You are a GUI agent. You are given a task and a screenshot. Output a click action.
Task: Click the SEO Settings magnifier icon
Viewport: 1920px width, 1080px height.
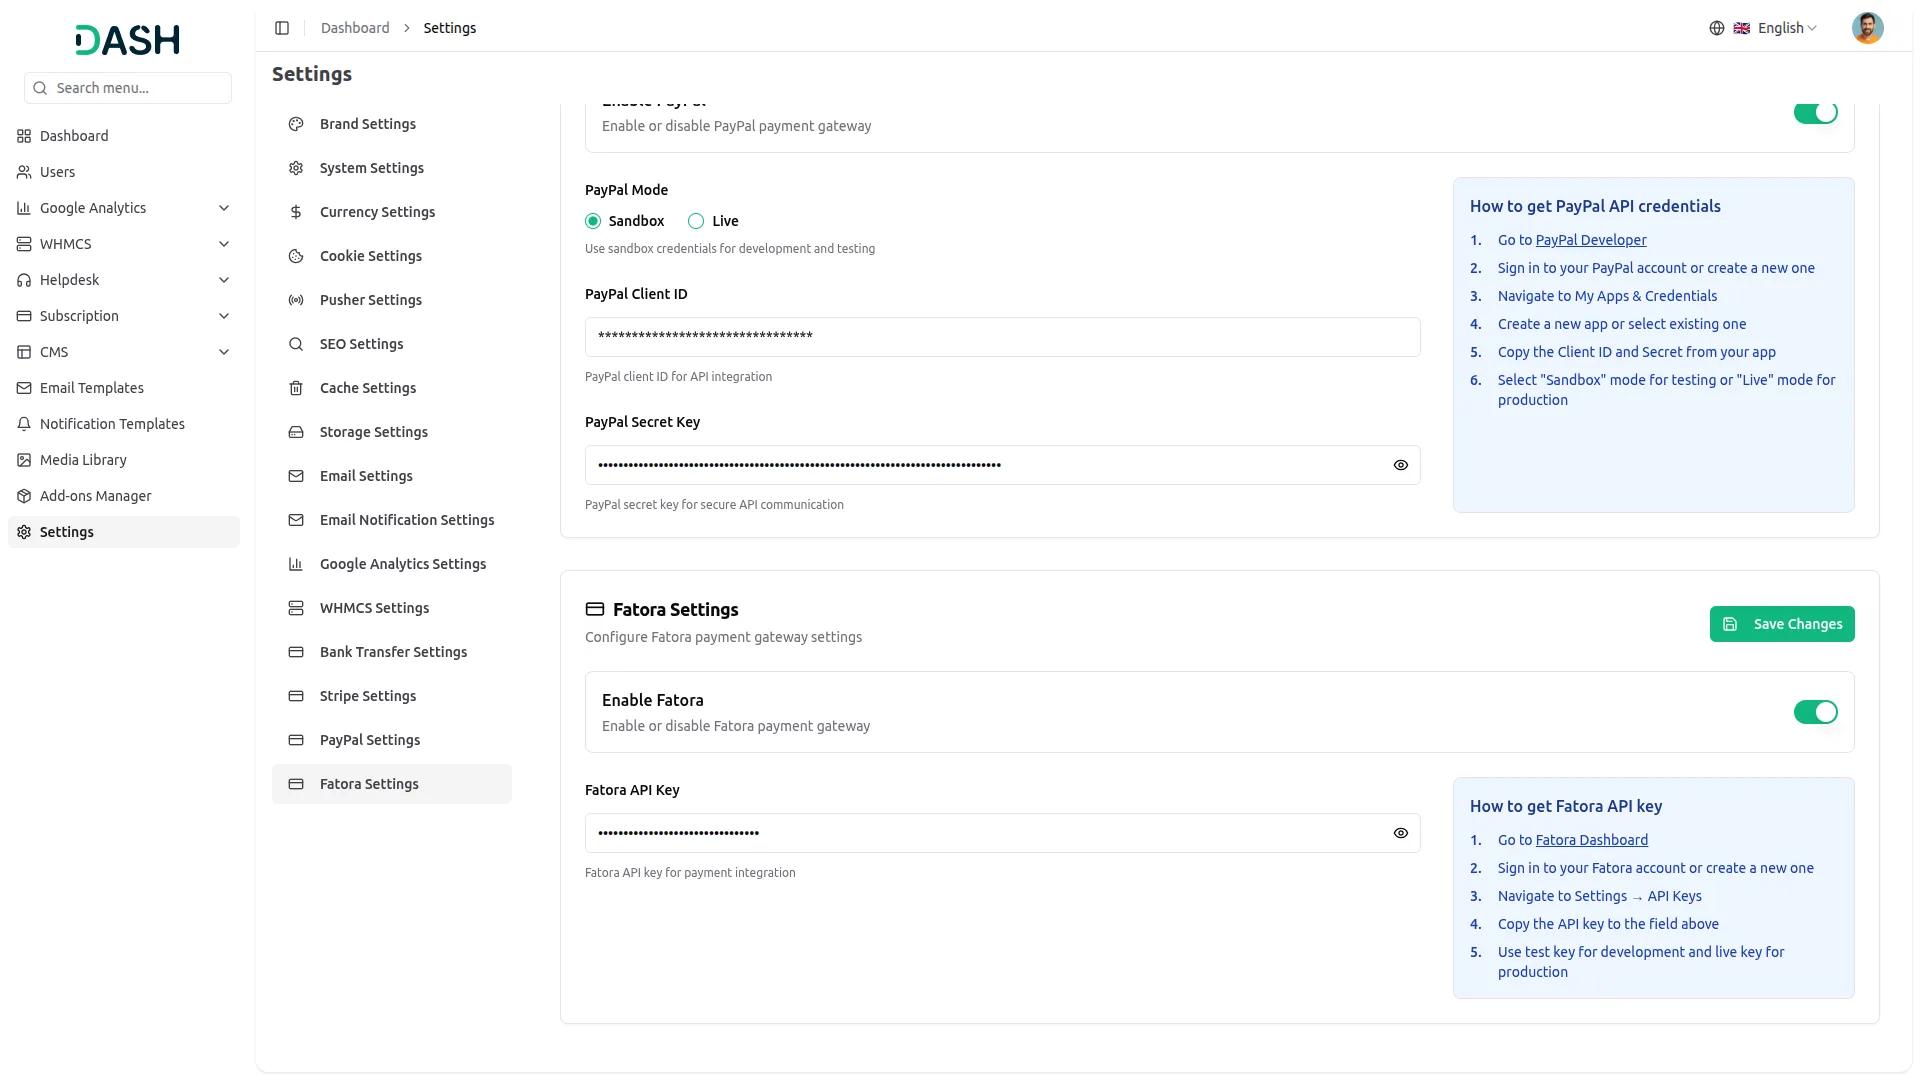pyautogui.click(x=296, y=344)
